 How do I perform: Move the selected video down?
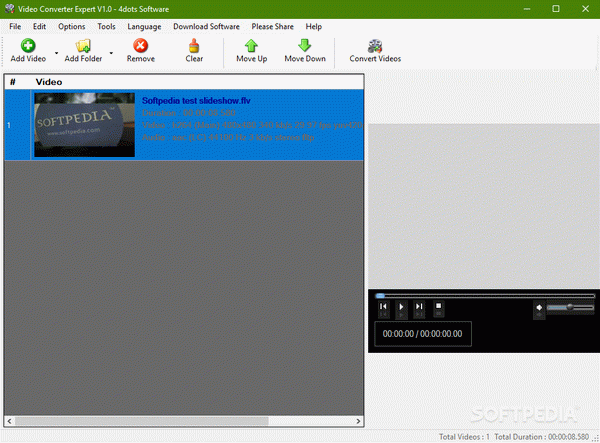(305, 51)
